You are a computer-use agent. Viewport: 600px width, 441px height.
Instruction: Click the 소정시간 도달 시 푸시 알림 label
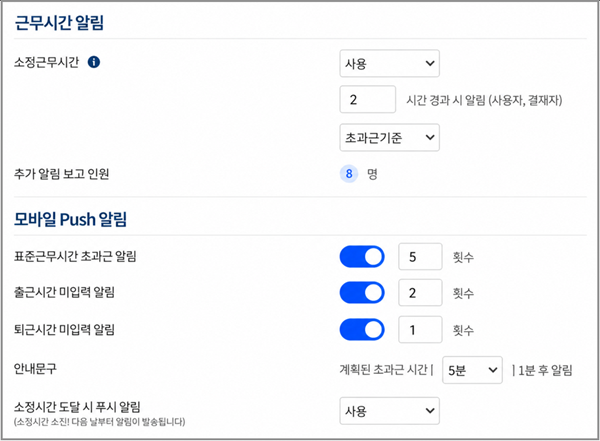77,406
